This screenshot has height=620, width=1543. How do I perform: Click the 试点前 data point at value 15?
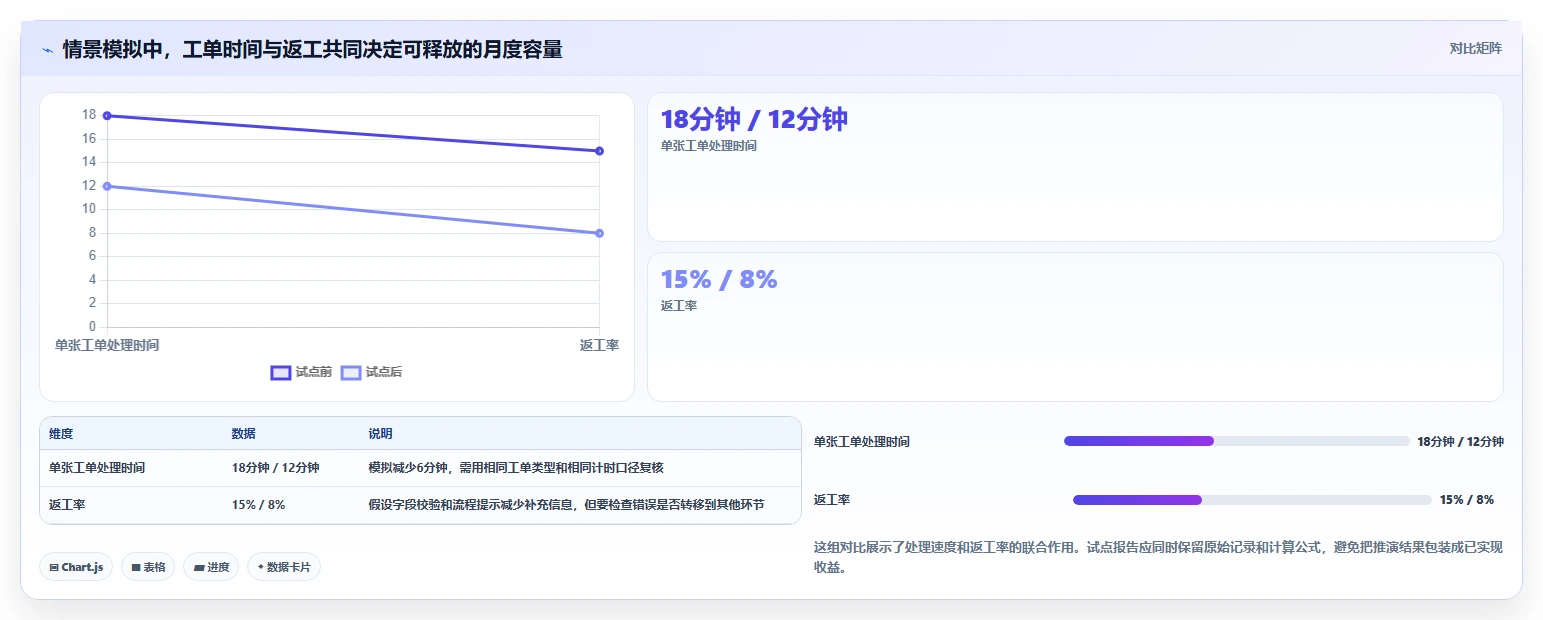coord(599,151)
